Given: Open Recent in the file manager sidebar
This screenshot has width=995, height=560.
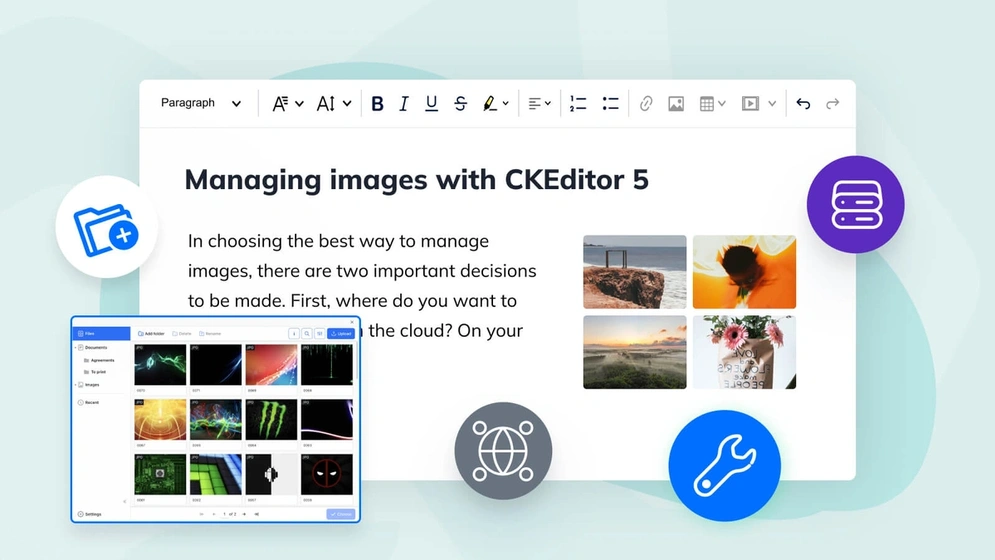Looking at the screenshot, I should (91, 402).
